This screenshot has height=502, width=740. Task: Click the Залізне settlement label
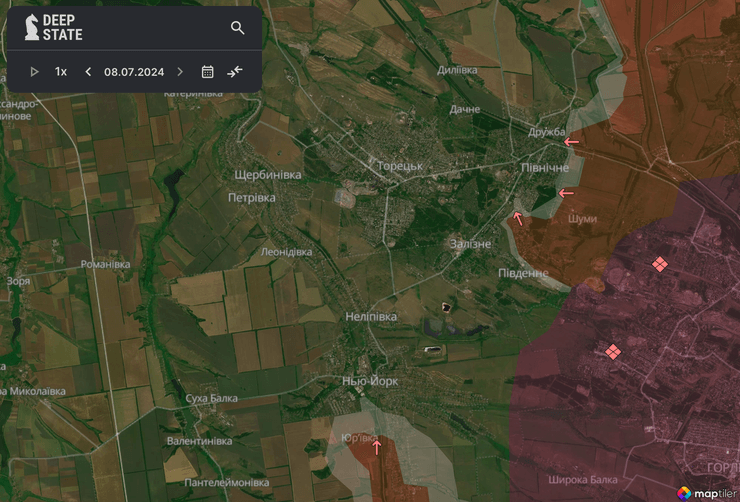(x=469, y=244)
